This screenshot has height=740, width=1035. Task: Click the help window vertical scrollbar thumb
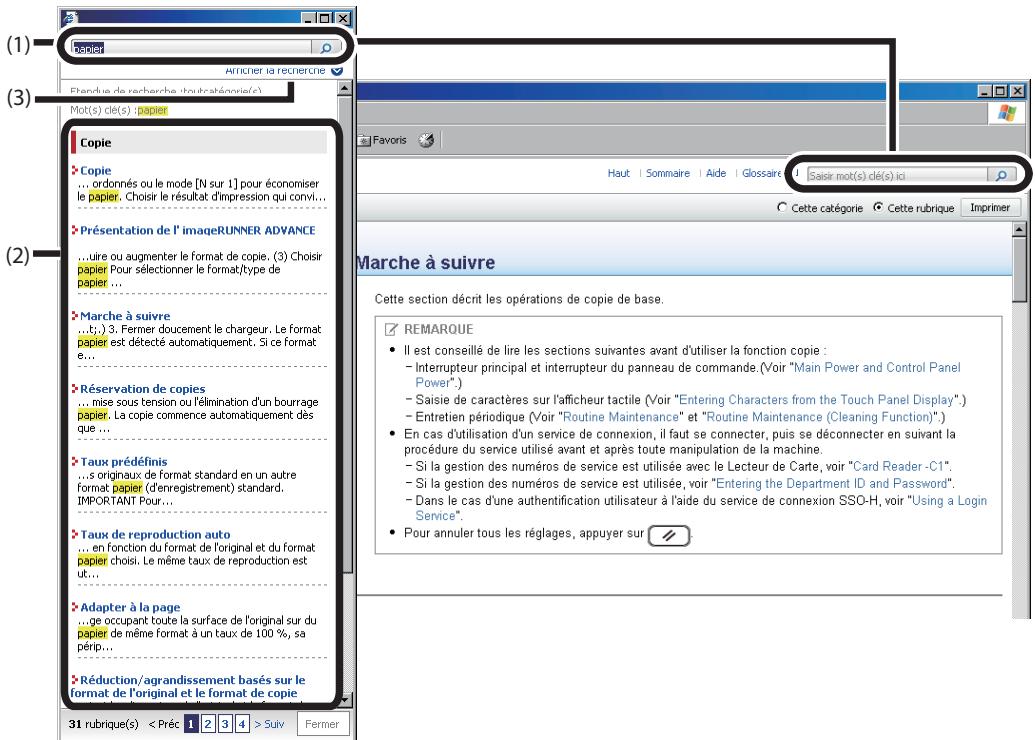tap(1019, 269)
